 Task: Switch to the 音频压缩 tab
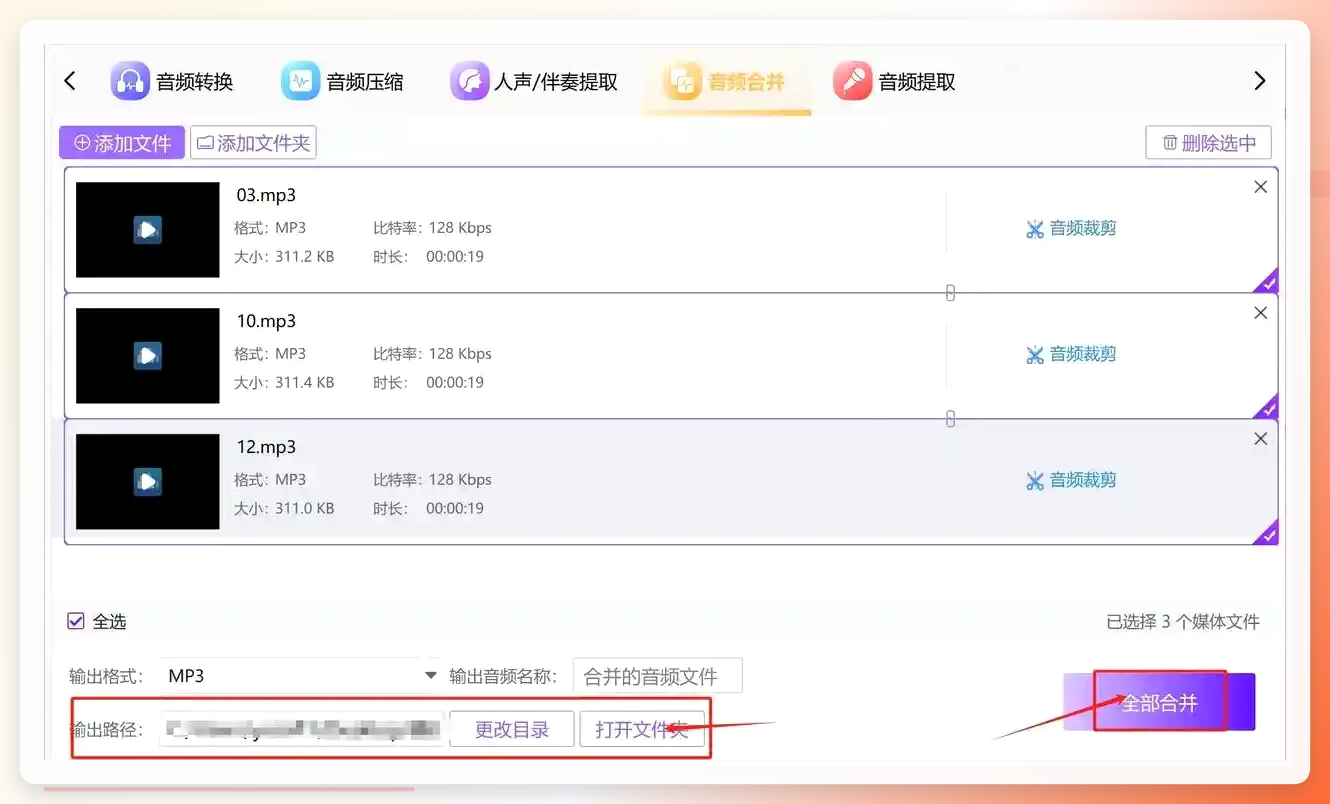pyautogui.click(x=342, y=81)
